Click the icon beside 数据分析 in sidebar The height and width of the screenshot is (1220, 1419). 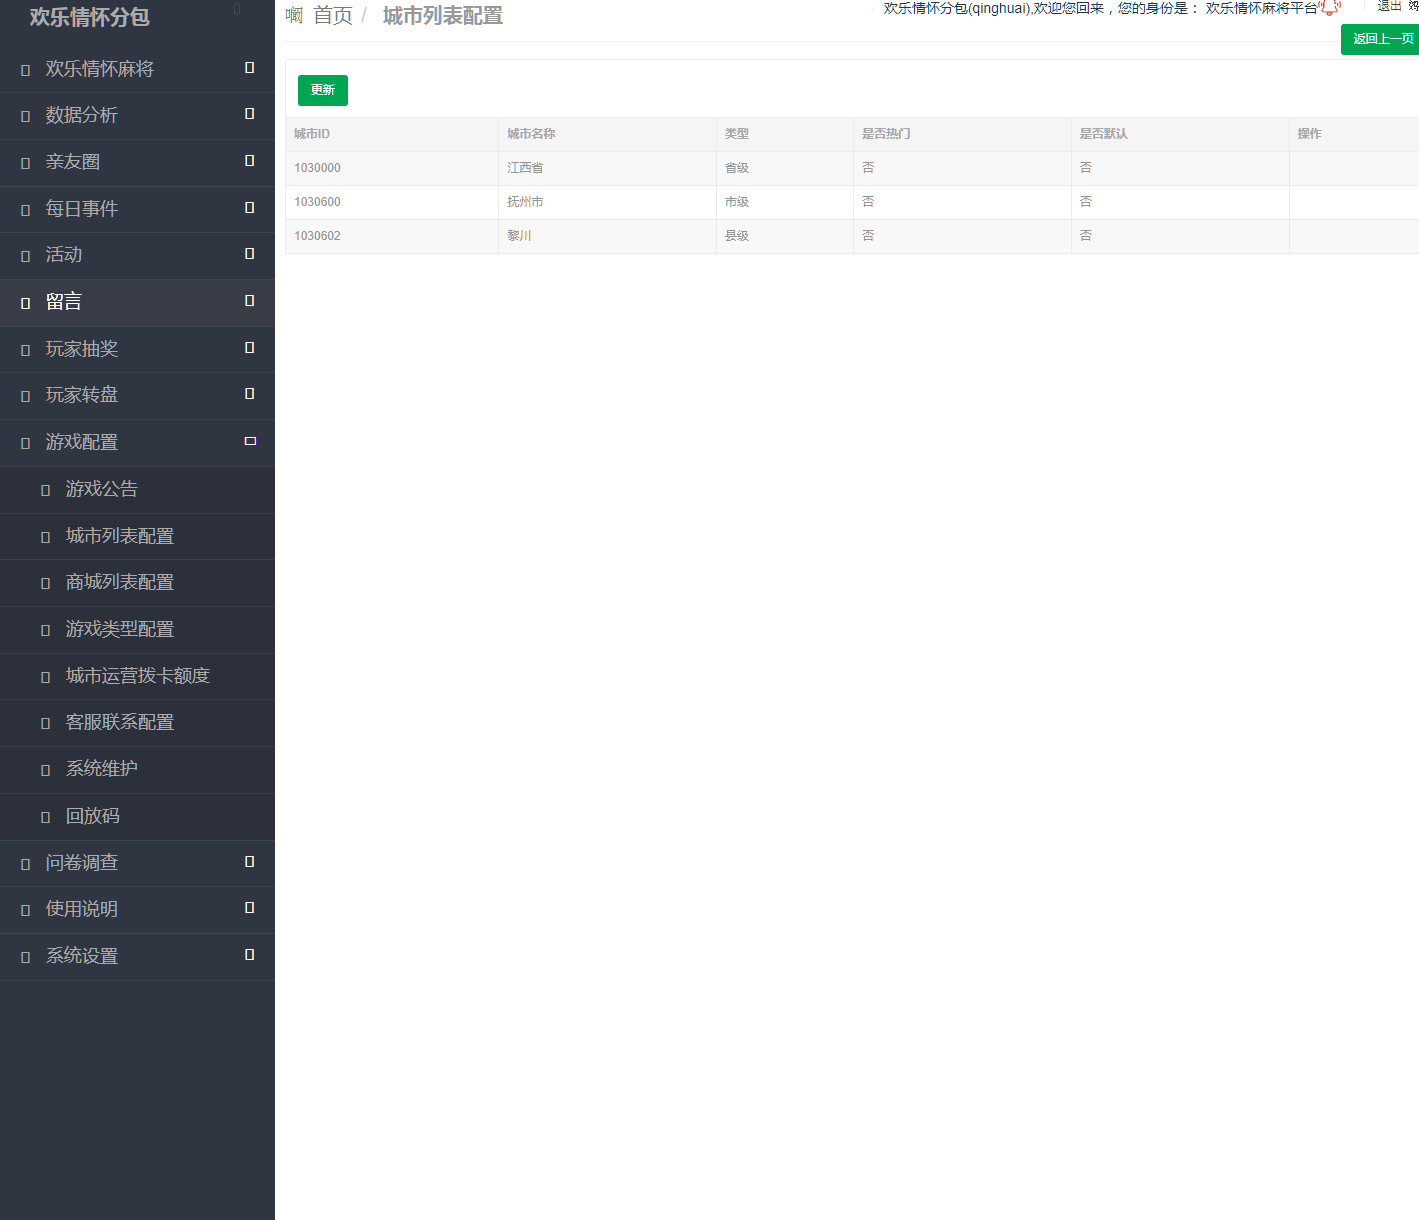click(x=26, y=116)
